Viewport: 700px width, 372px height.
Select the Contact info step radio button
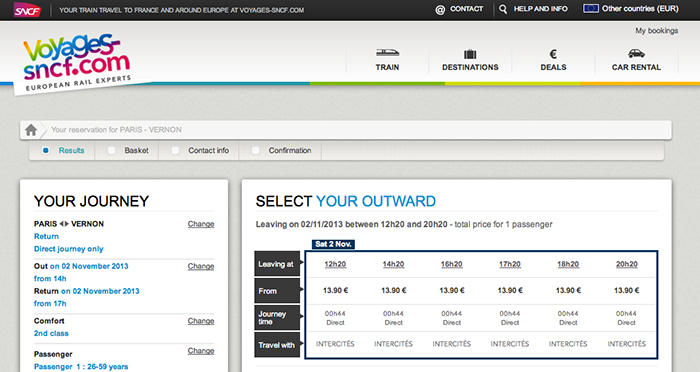(x=175, y=150)
